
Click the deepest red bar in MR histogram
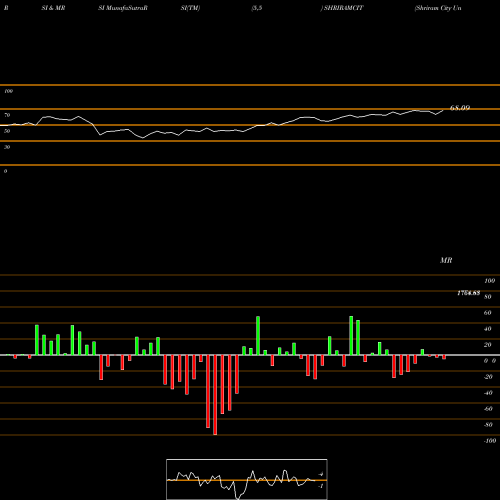(215, 395)
